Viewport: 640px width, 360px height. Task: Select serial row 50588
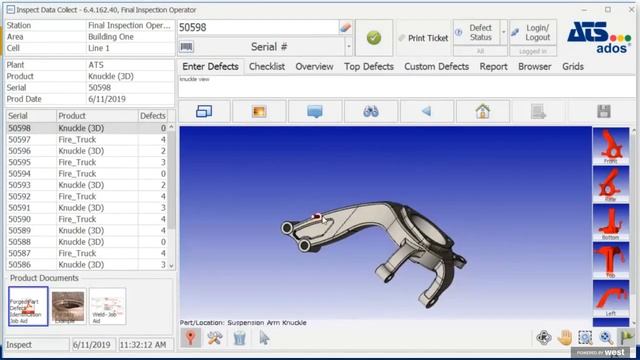coord(87,242)
